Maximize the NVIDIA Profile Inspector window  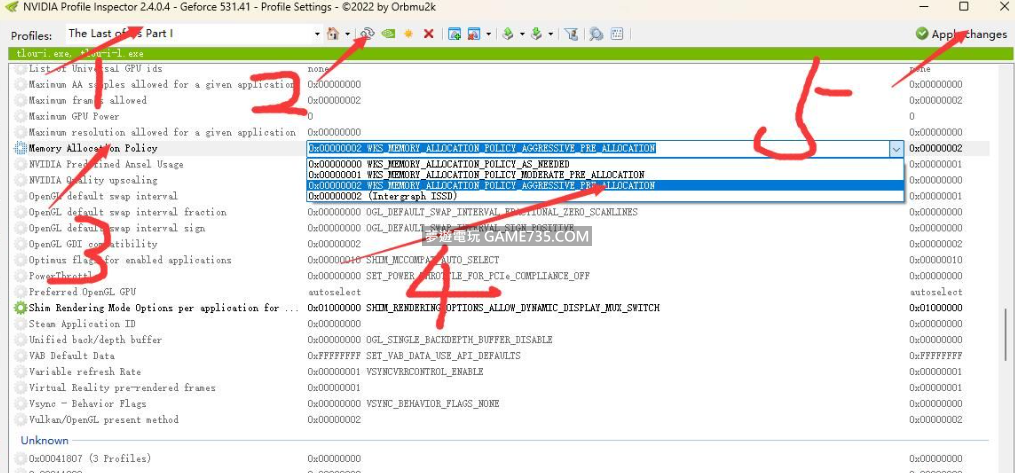964,6
